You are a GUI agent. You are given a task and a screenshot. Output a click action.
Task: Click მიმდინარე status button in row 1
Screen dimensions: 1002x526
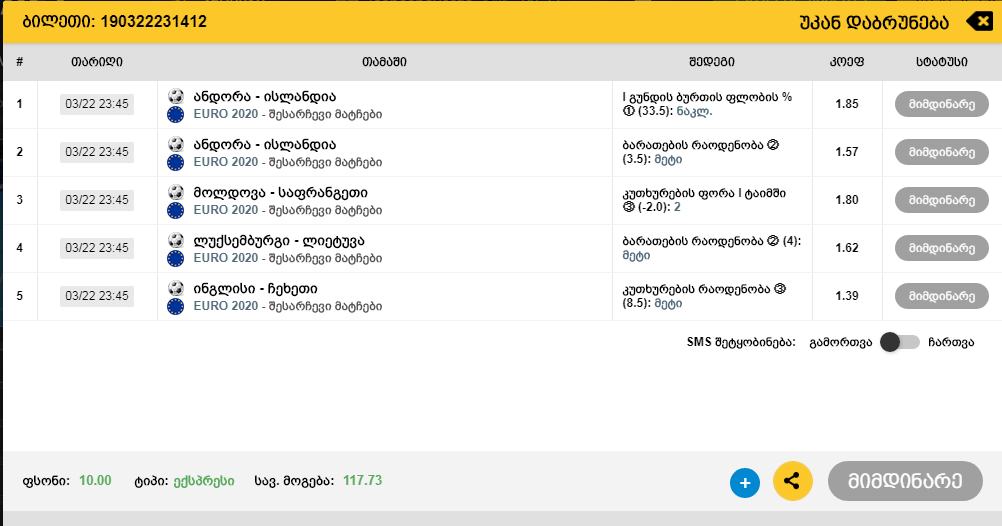(x=941, y=104)
